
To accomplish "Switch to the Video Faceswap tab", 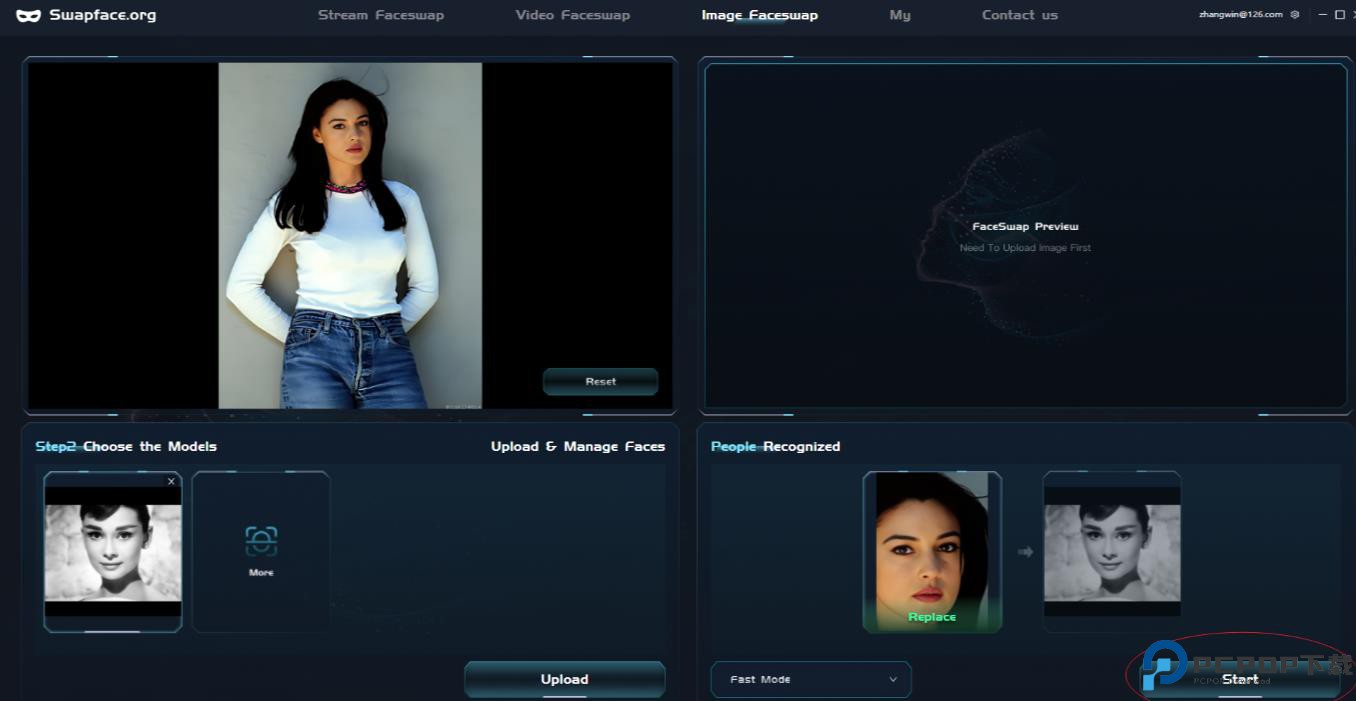I will pyautogui.click(x=572, y=15).
